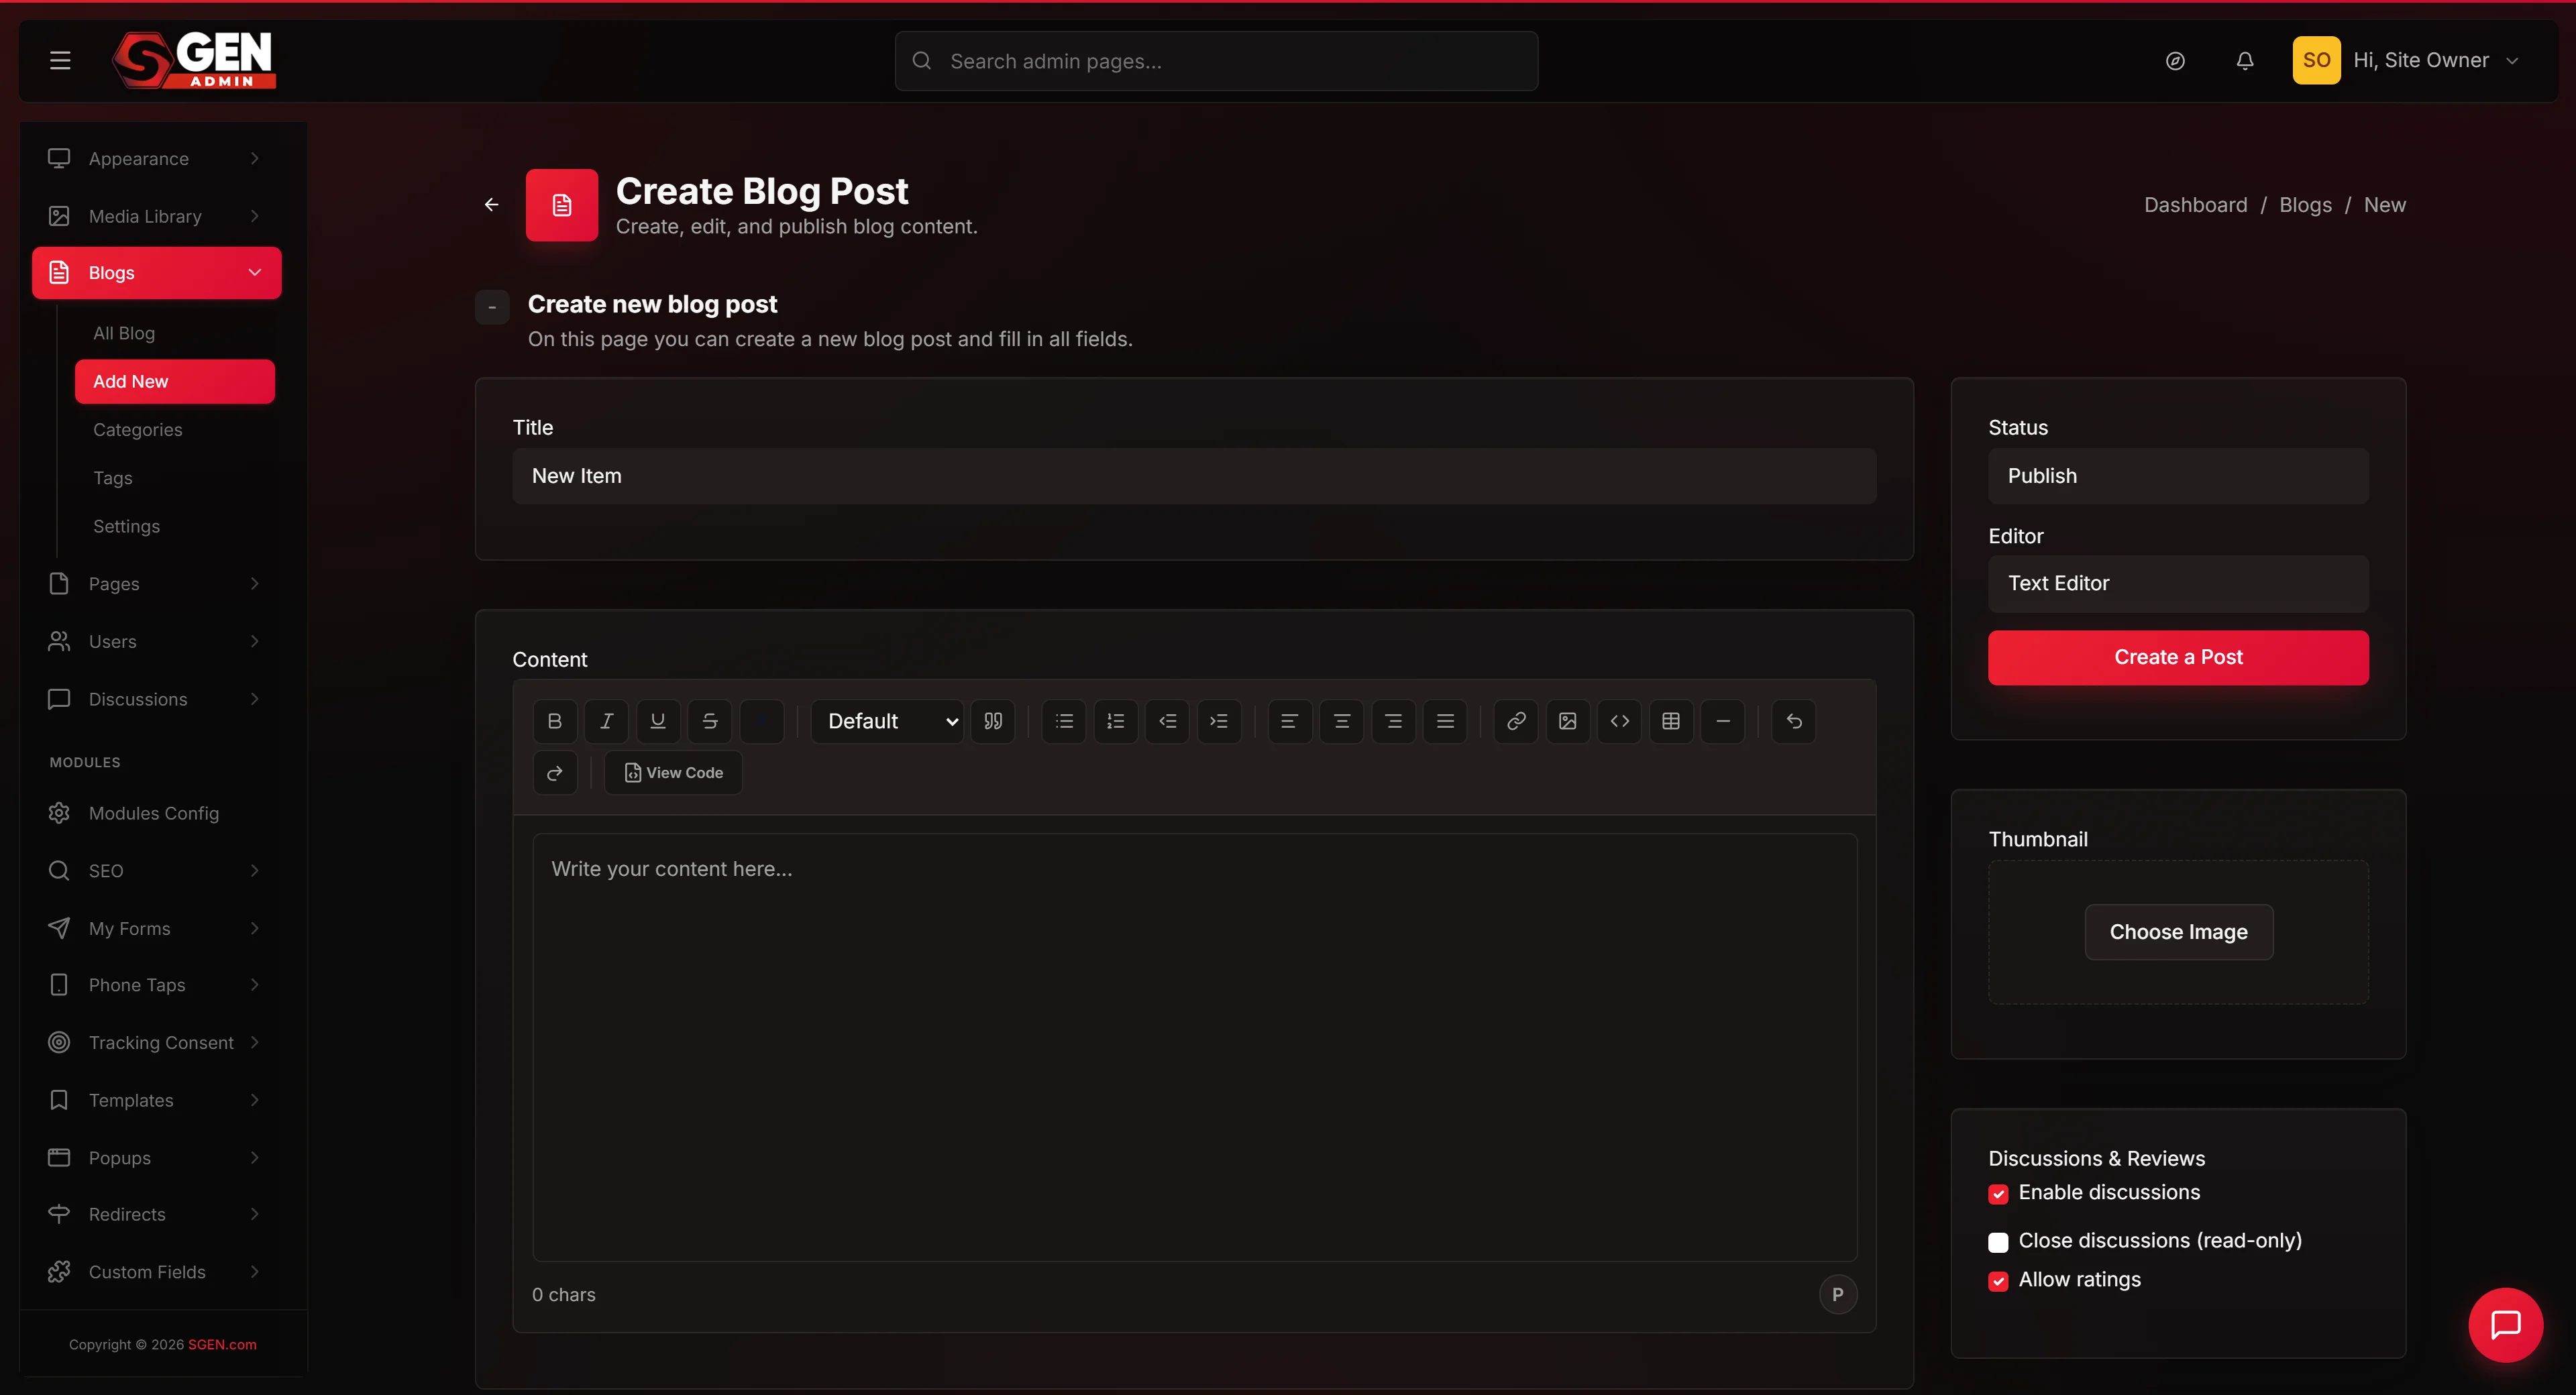
Task: Center align the text
Action: coord(1341,721)
